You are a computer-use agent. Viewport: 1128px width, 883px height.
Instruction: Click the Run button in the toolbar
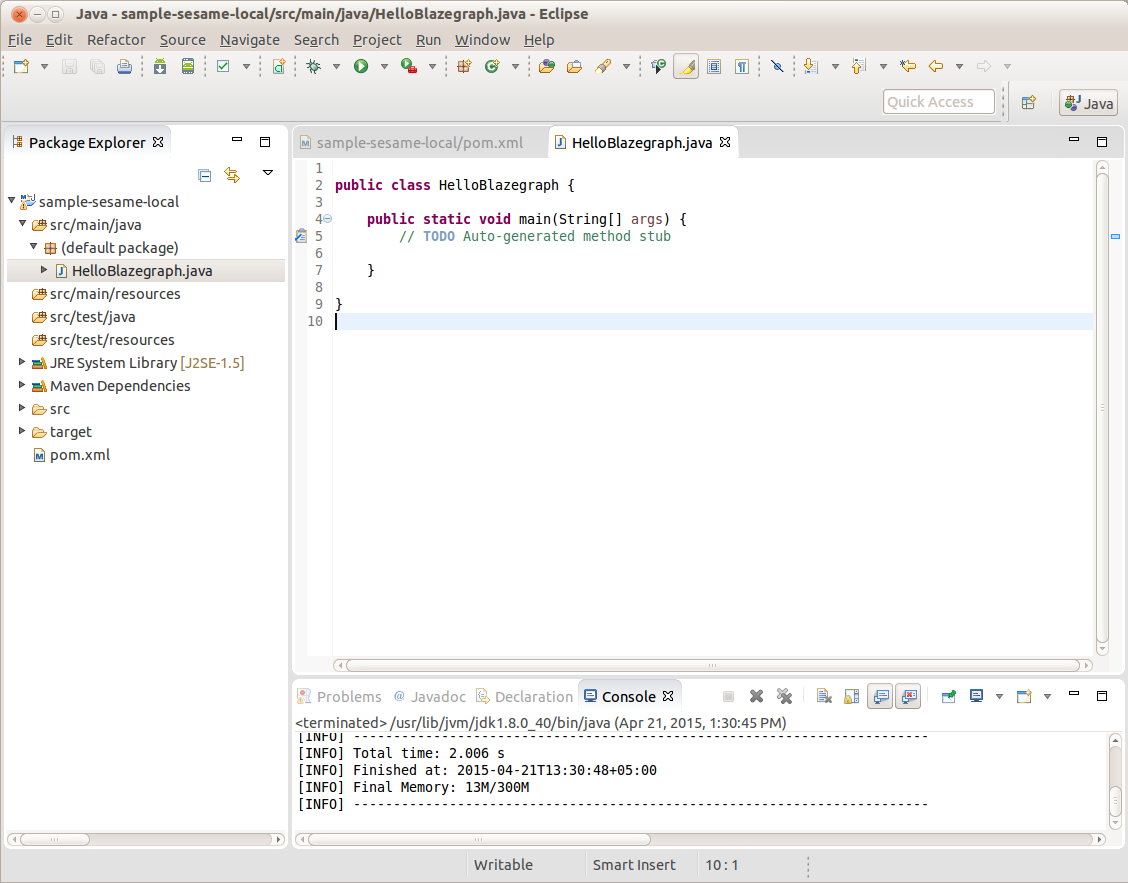[x=360, y=67]
